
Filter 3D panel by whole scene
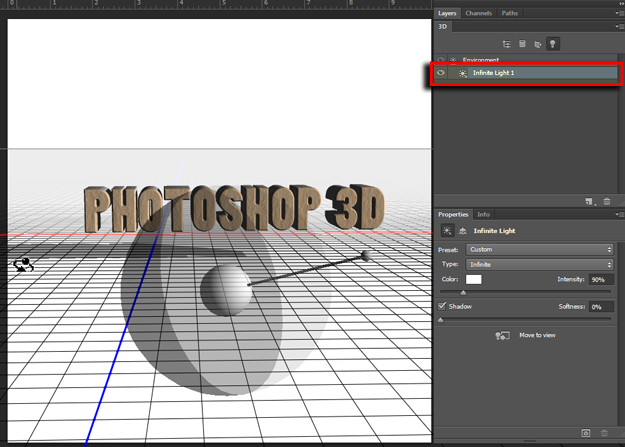[x=507, y=45]
